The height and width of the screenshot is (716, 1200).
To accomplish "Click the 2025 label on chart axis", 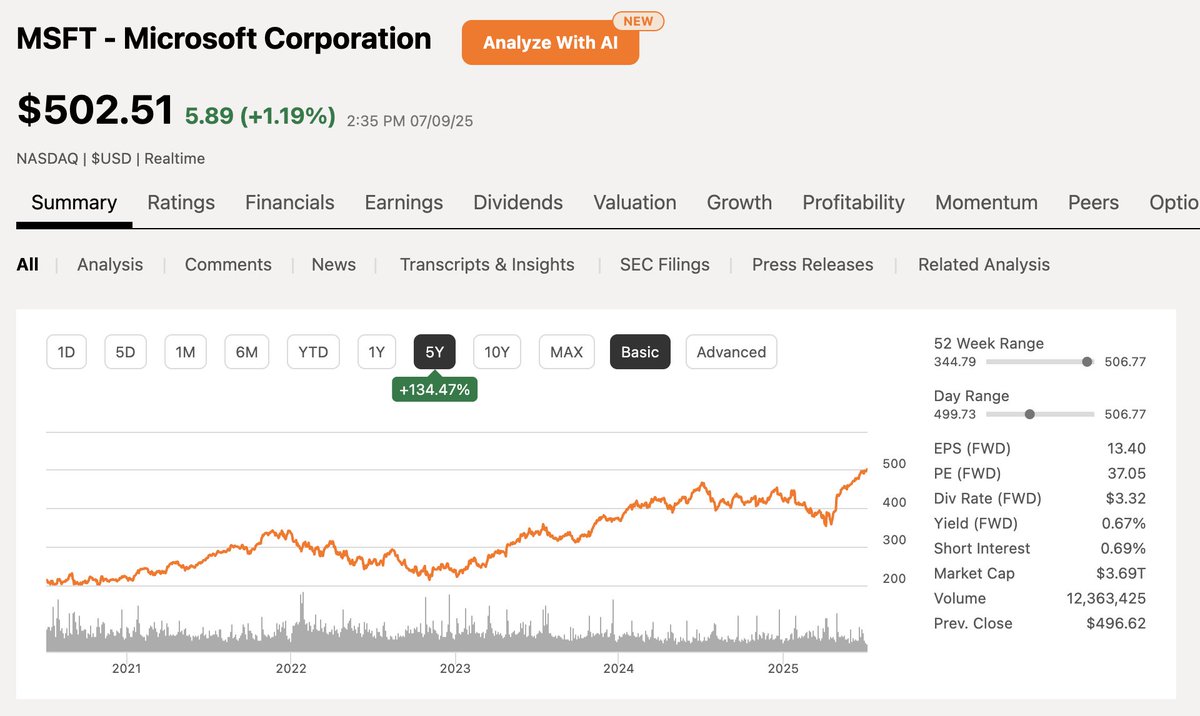I will (784, 668).
